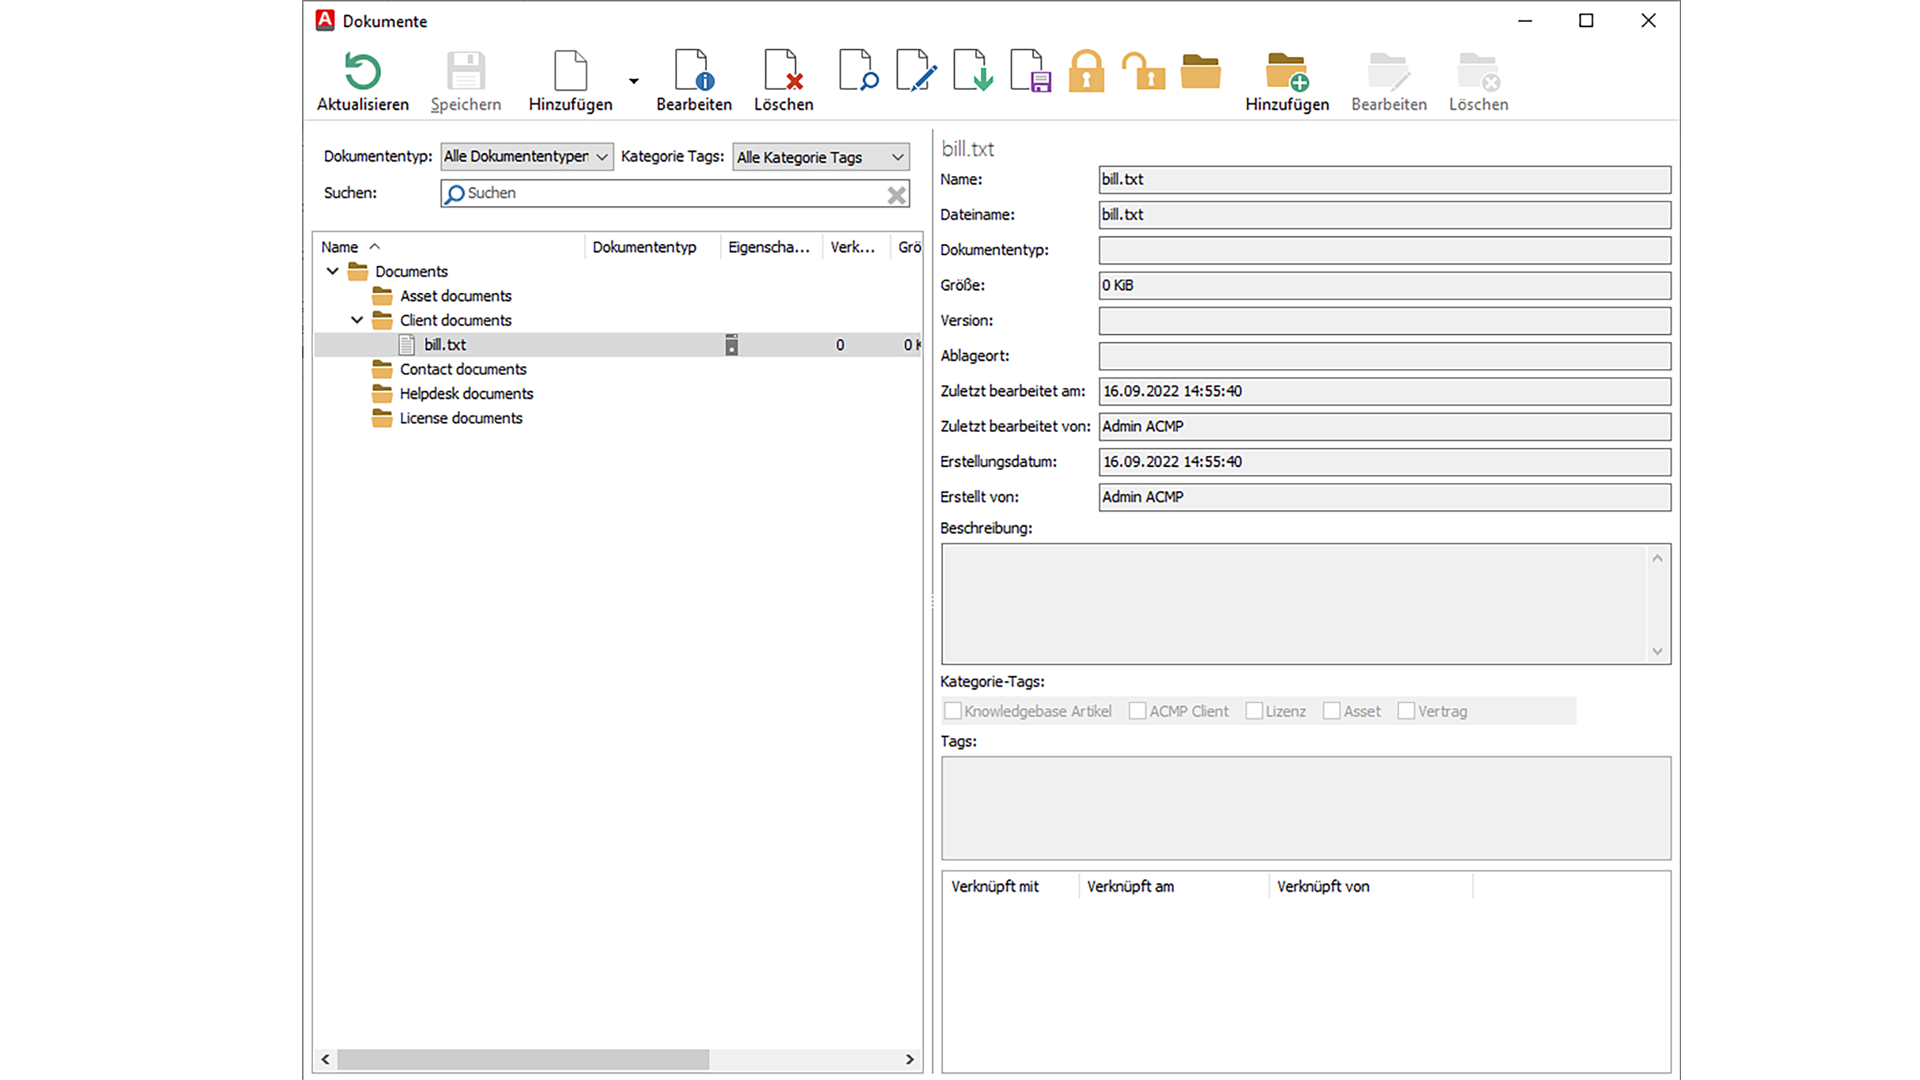Click the bill.txt file icon

[407, 345]
